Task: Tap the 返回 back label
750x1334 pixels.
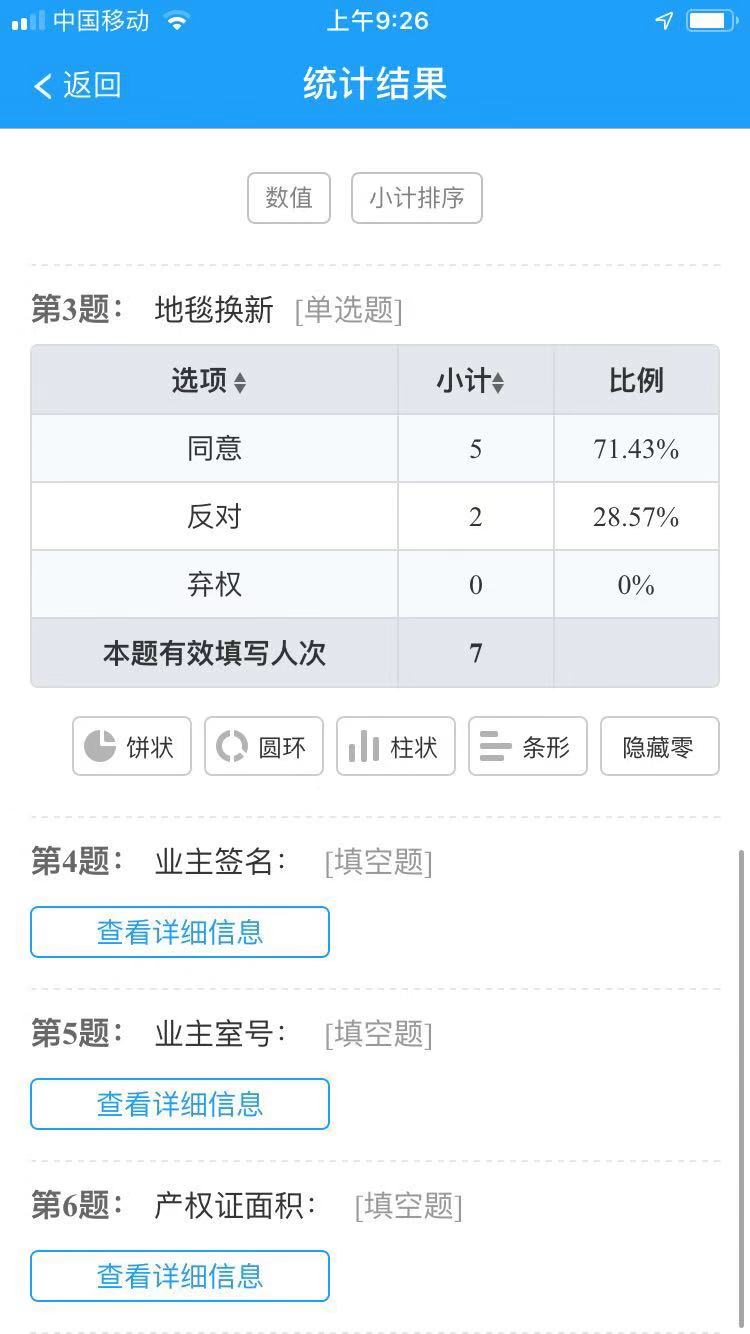Action: pos(92,86)
